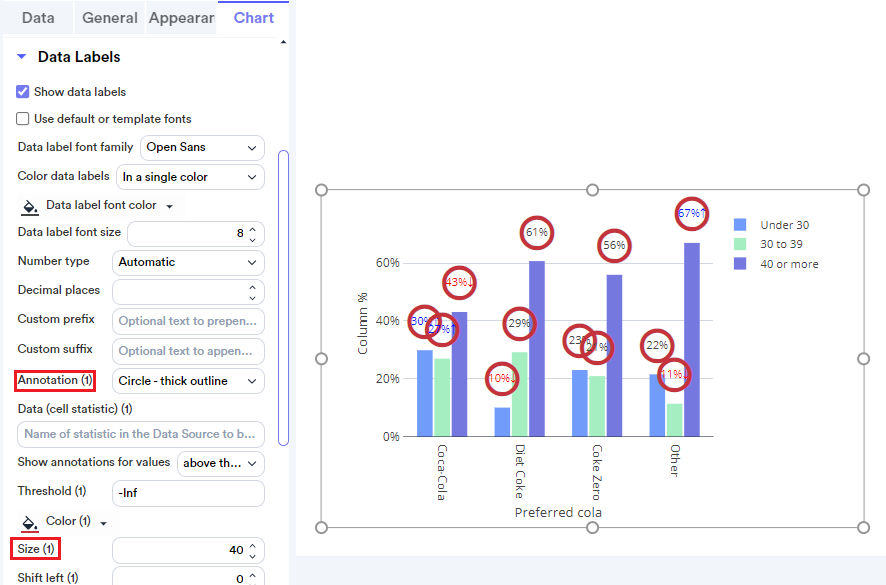Click the bottom-right chart resize handle
This screenshot has width=886, height=585.
coord(863,527)
